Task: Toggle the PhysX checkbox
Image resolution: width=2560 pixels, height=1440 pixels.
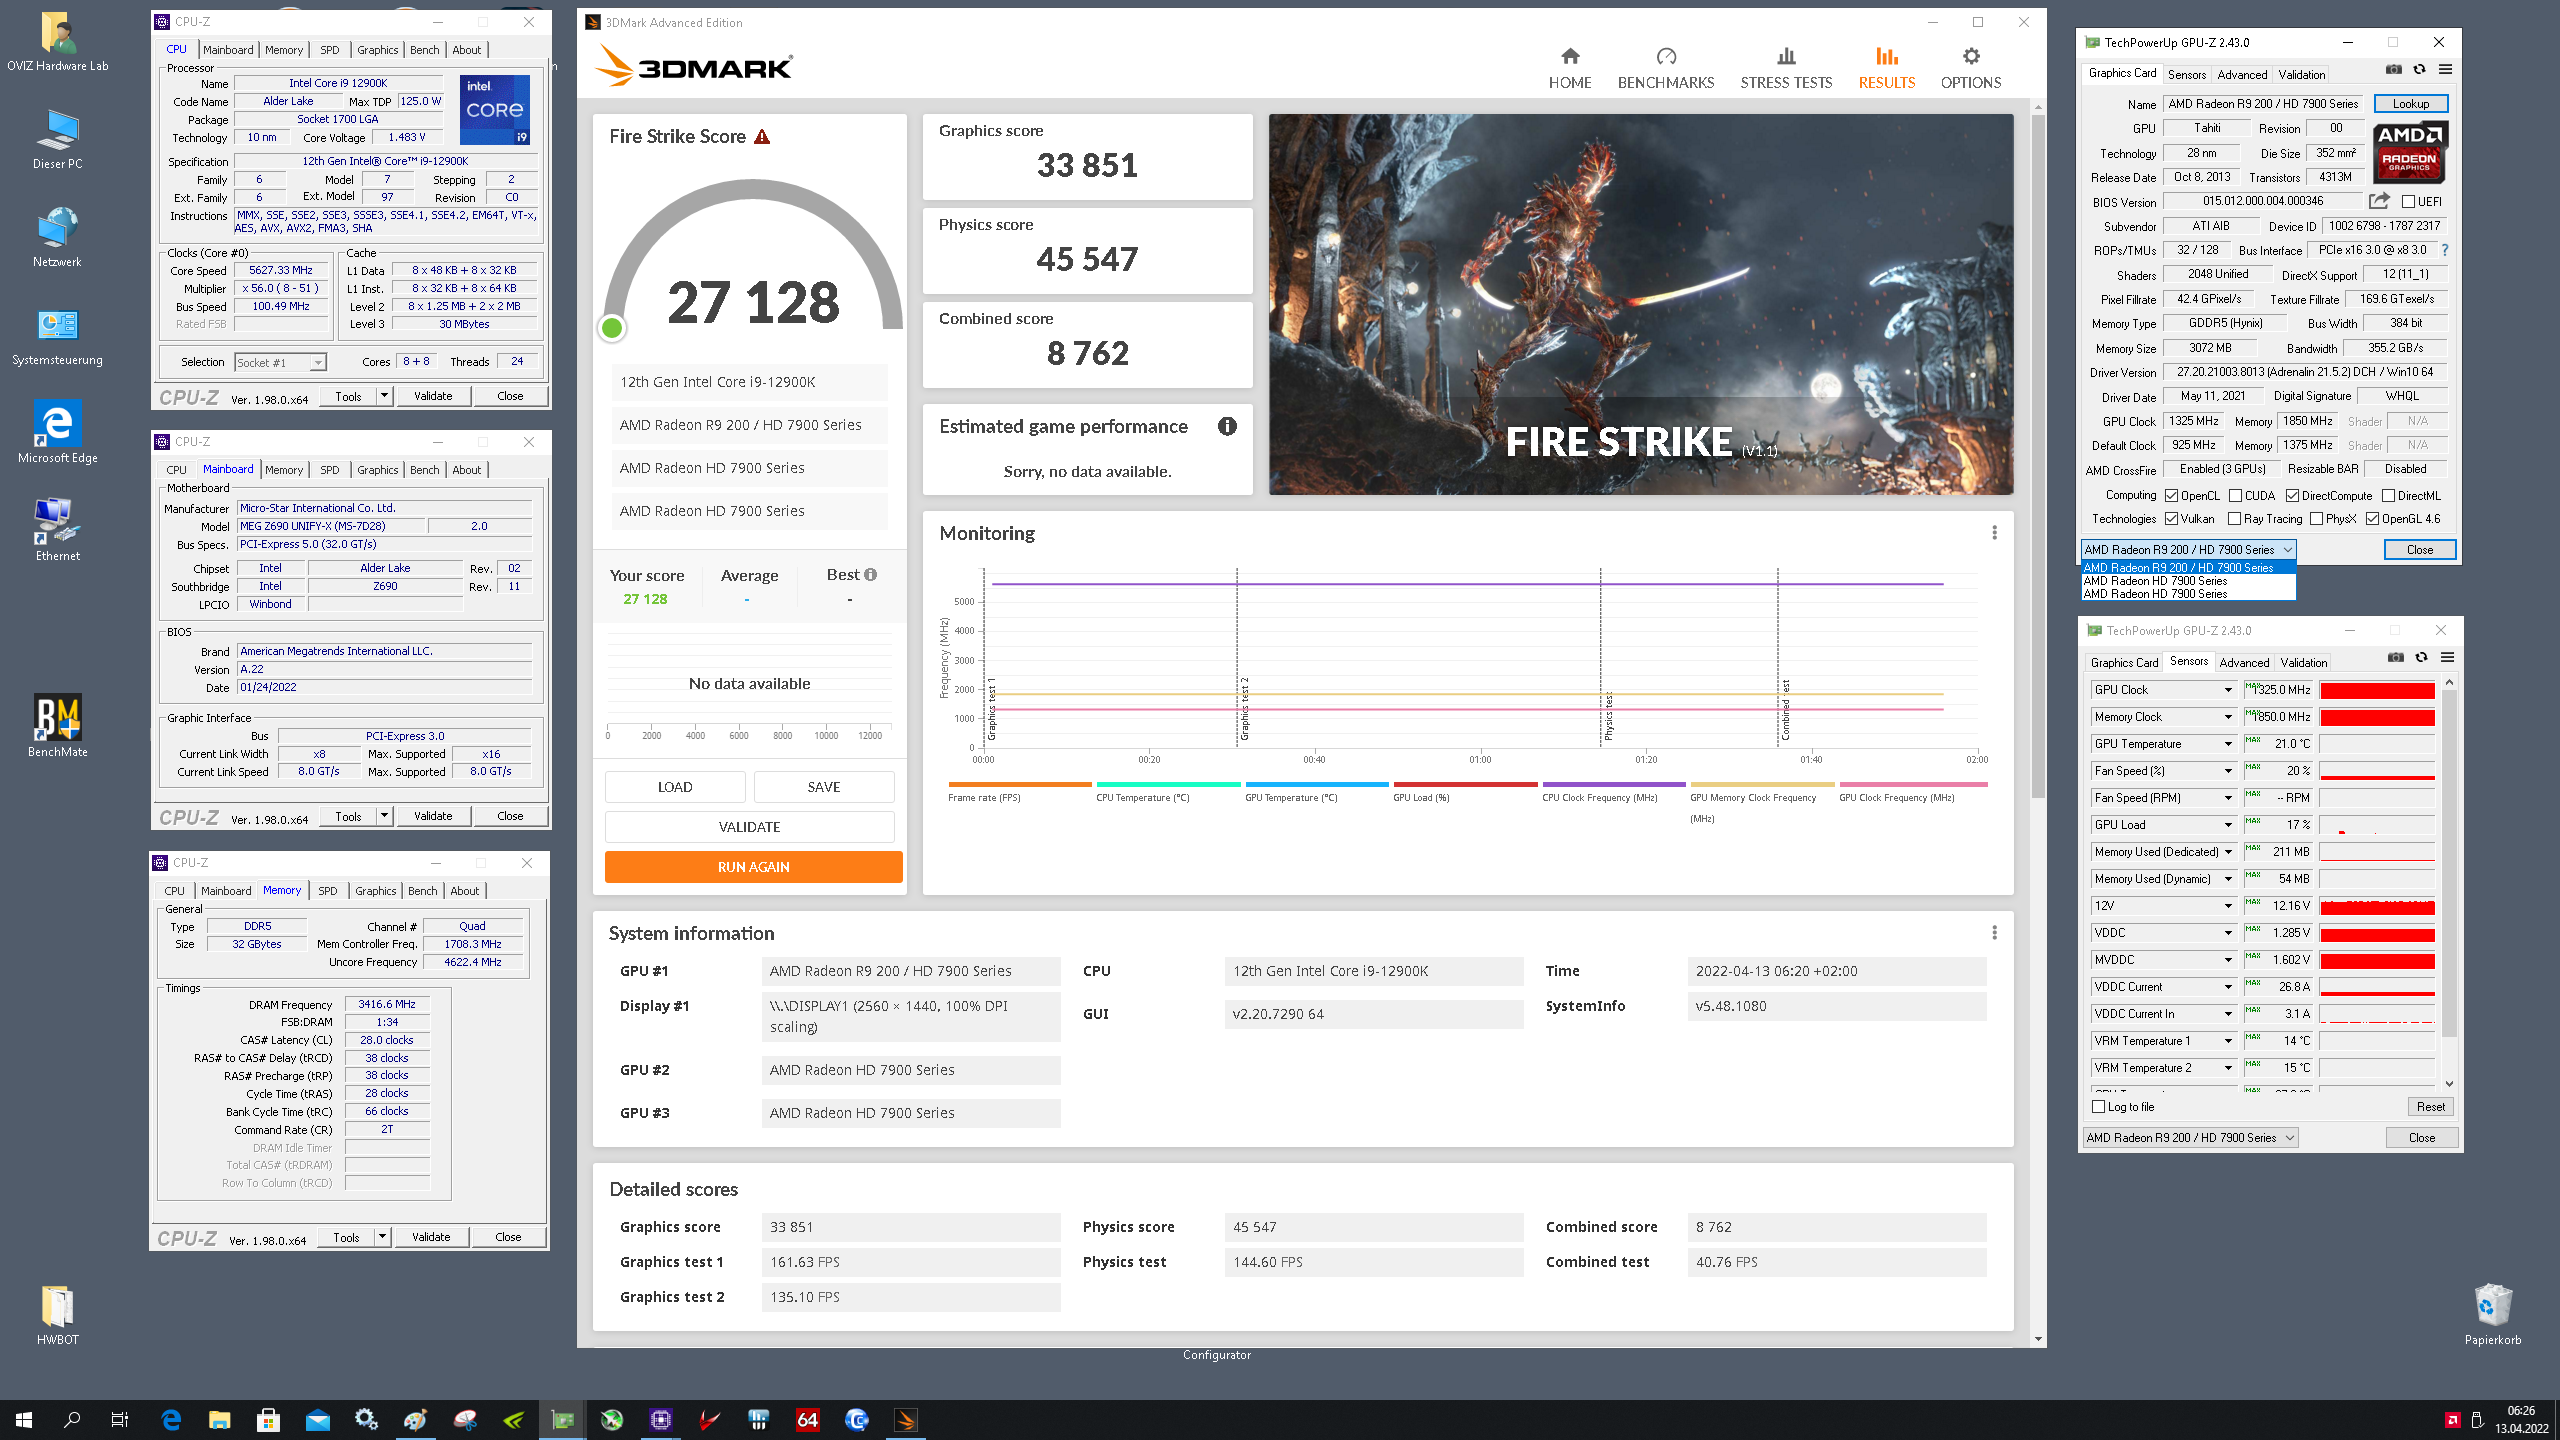Action: coord(2316,519)
